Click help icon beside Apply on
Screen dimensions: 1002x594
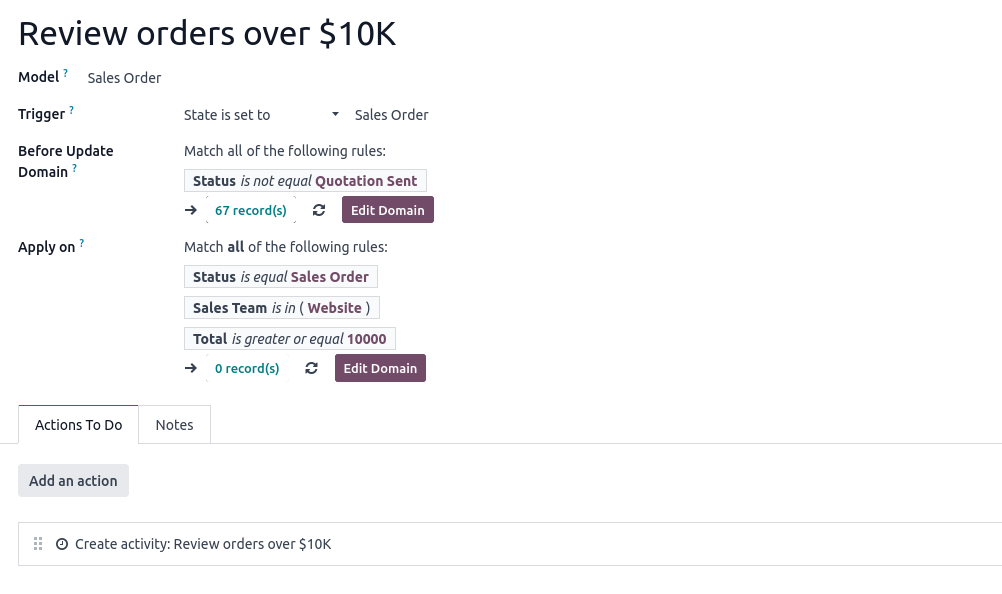coord(82,243)
